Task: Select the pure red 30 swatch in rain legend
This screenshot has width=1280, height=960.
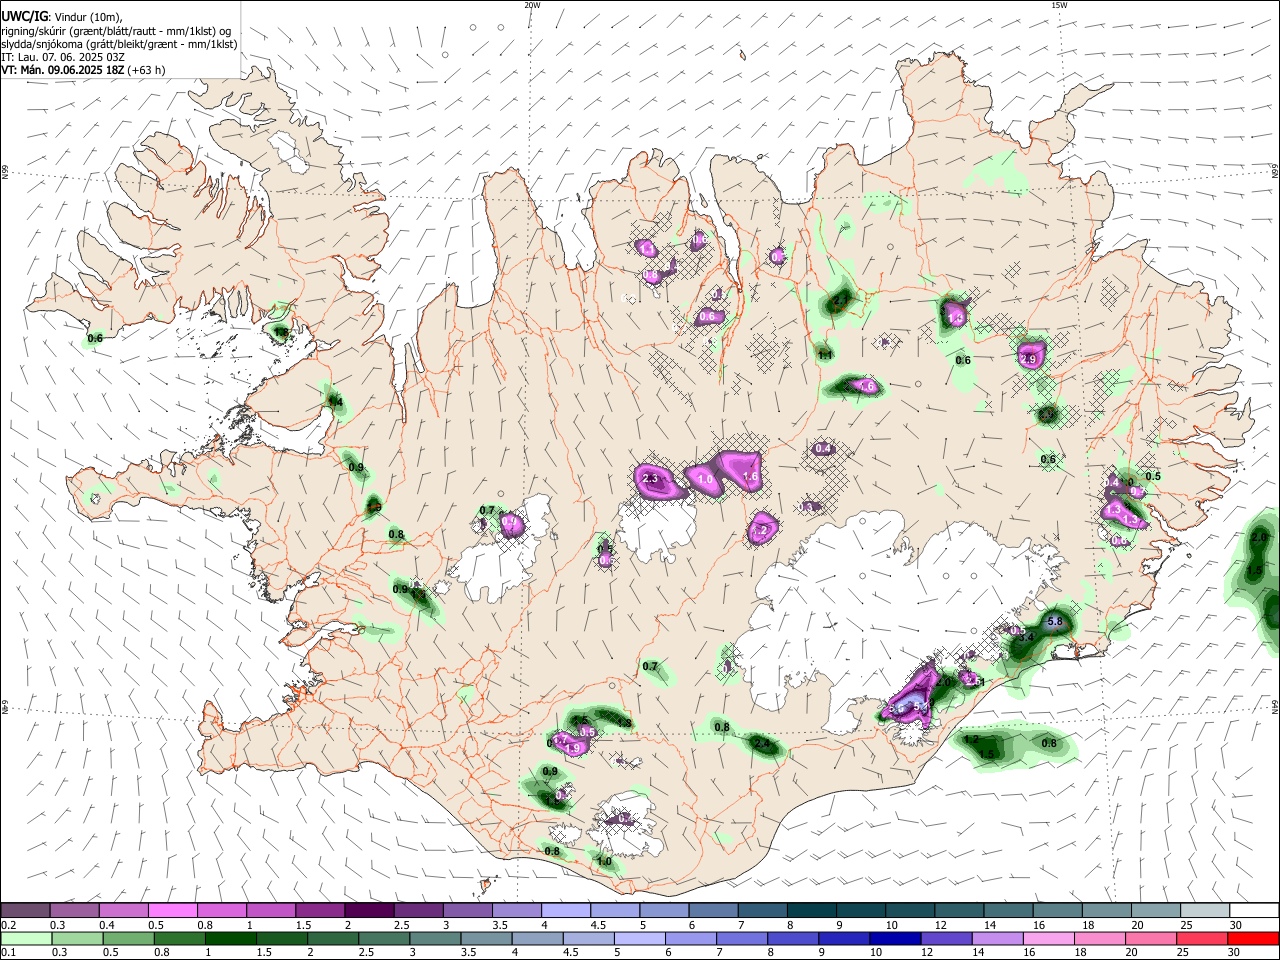Action: pyautogui.click(x=1253, y=938)
